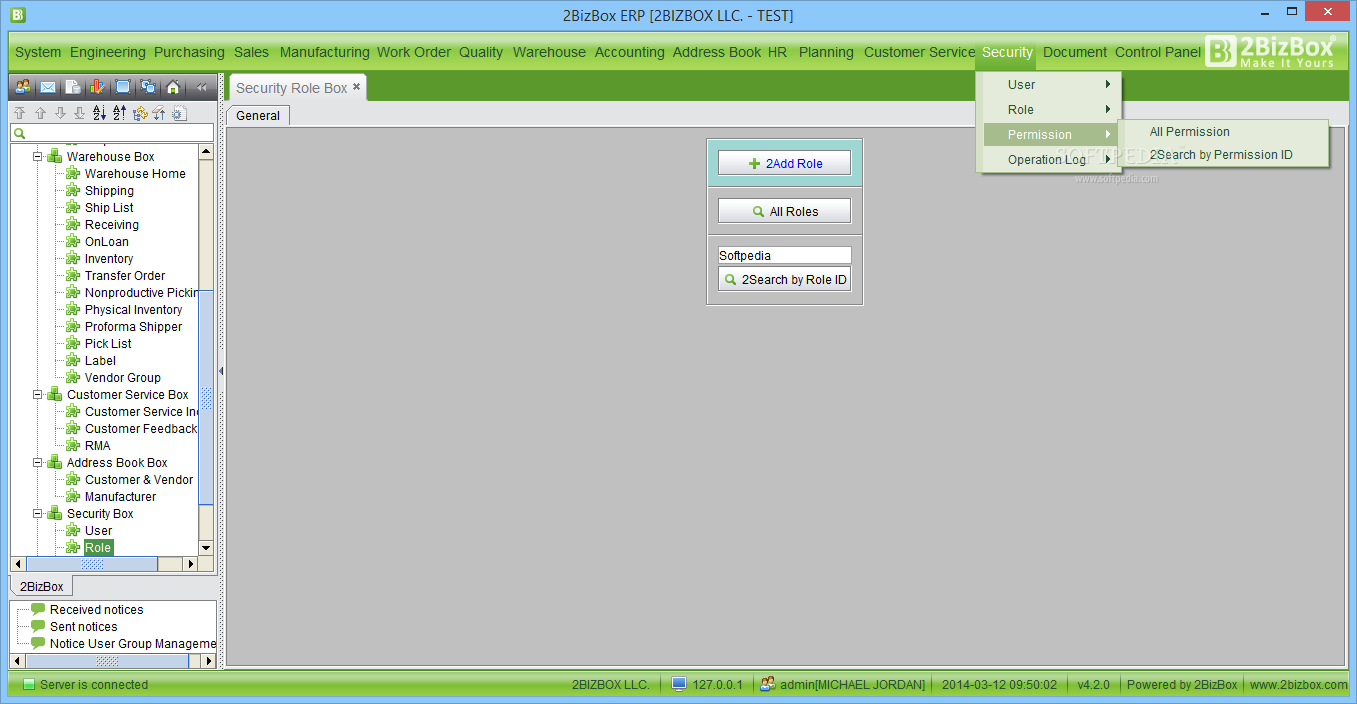
Task: Open Operation Log submenu entry
Action: [x=1049, y=160]
